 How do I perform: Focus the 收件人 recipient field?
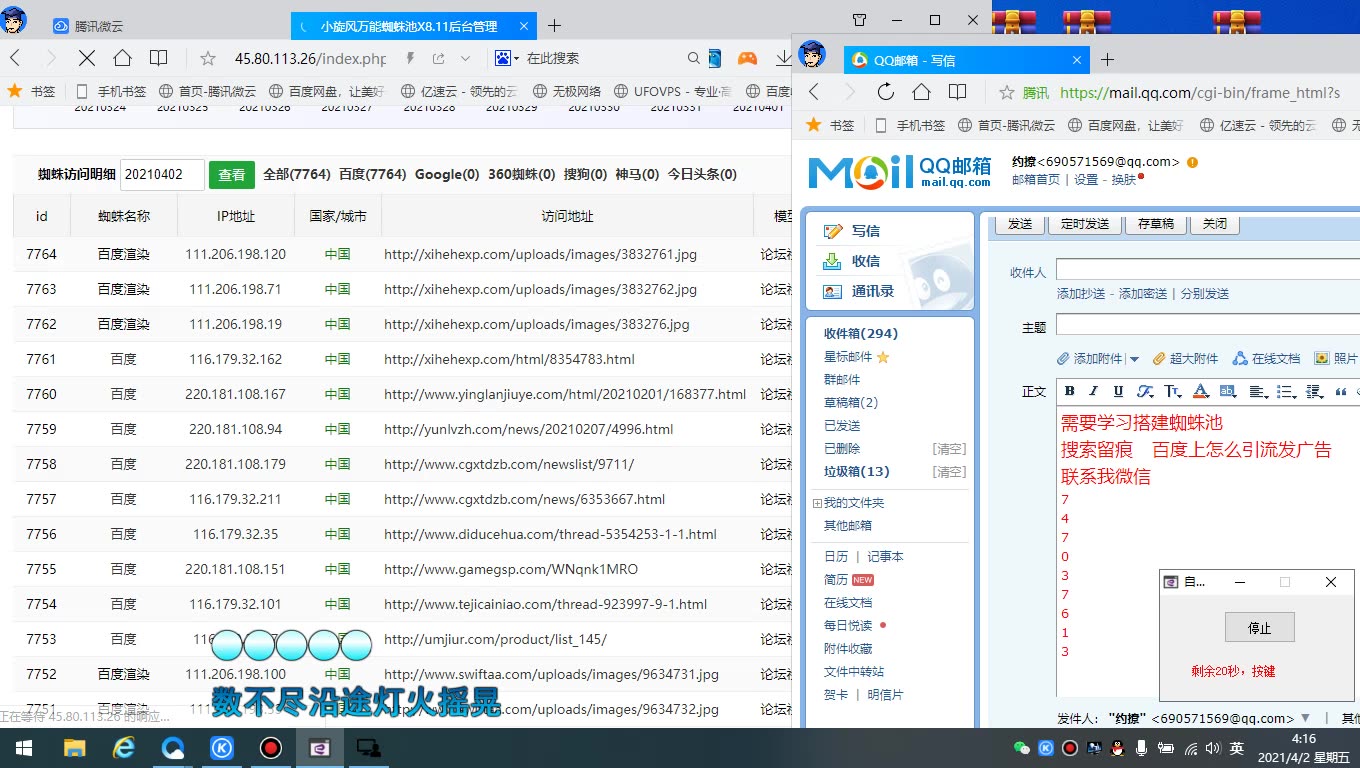1208,270
